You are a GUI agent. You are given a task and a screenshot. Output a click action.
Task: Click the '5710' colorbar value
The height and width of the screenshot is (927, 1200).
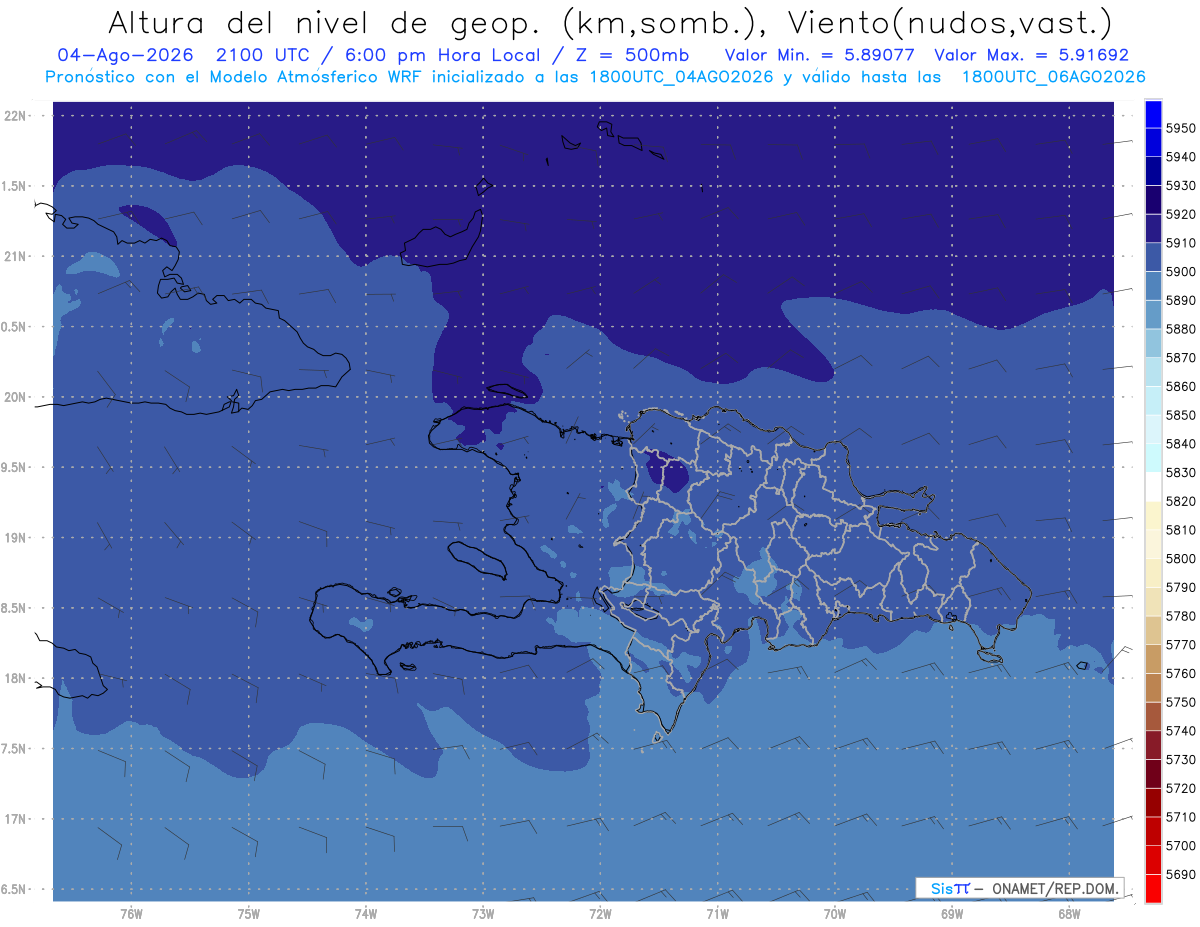click(1180, 817)
